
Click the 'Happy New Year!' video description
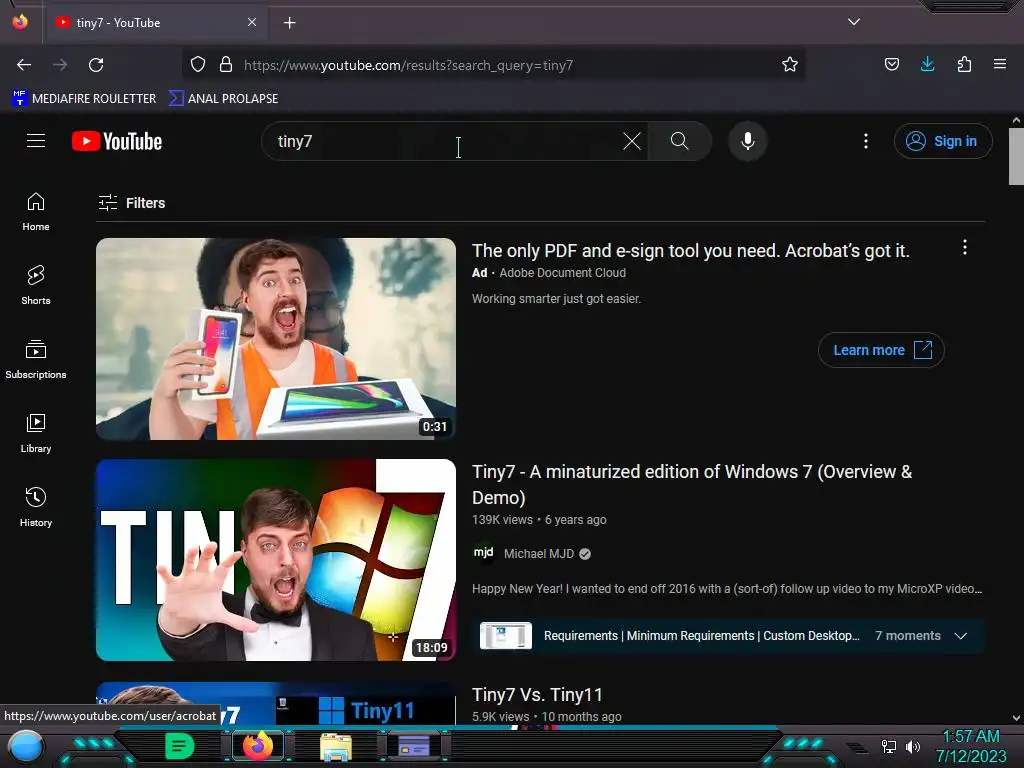click(x=727, y=588)
